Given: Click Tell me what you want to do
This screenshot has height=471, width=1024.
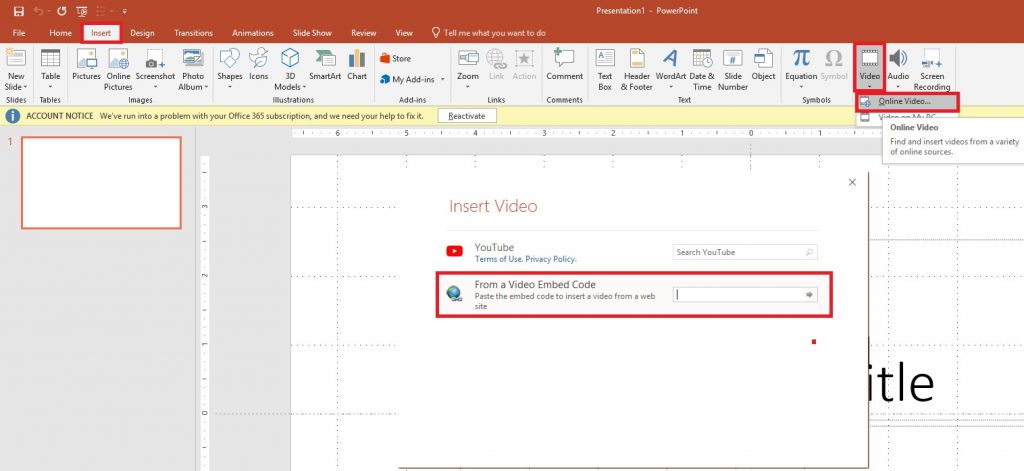Looking at the screenshot, I should coord(488,33).
